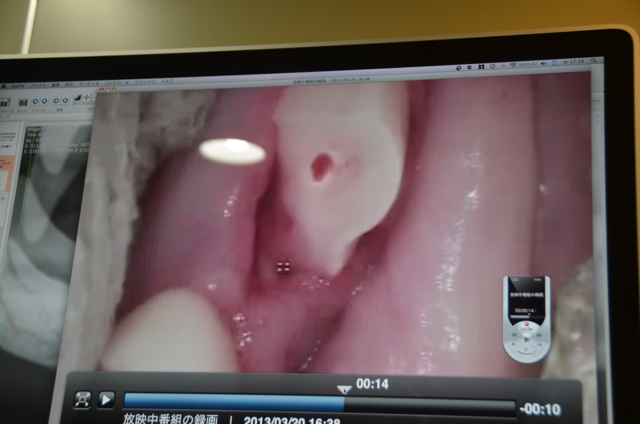640x424 pixels.
Task: Click the database icon in background toolbar
Action: pos(5,103)
